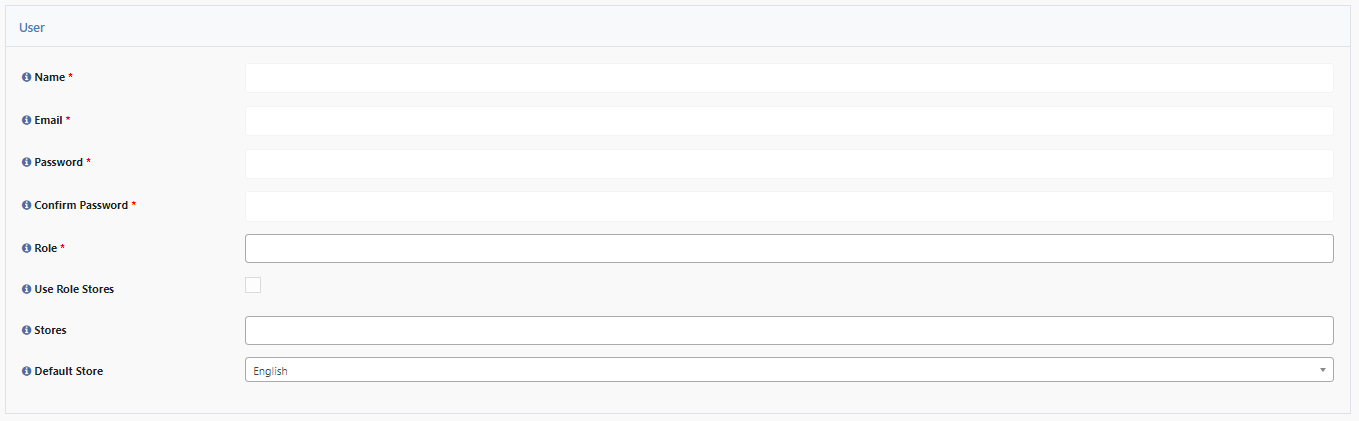Click the Default Store dropdown arrow
1359x421 pixels.
tap(1323, 370)
